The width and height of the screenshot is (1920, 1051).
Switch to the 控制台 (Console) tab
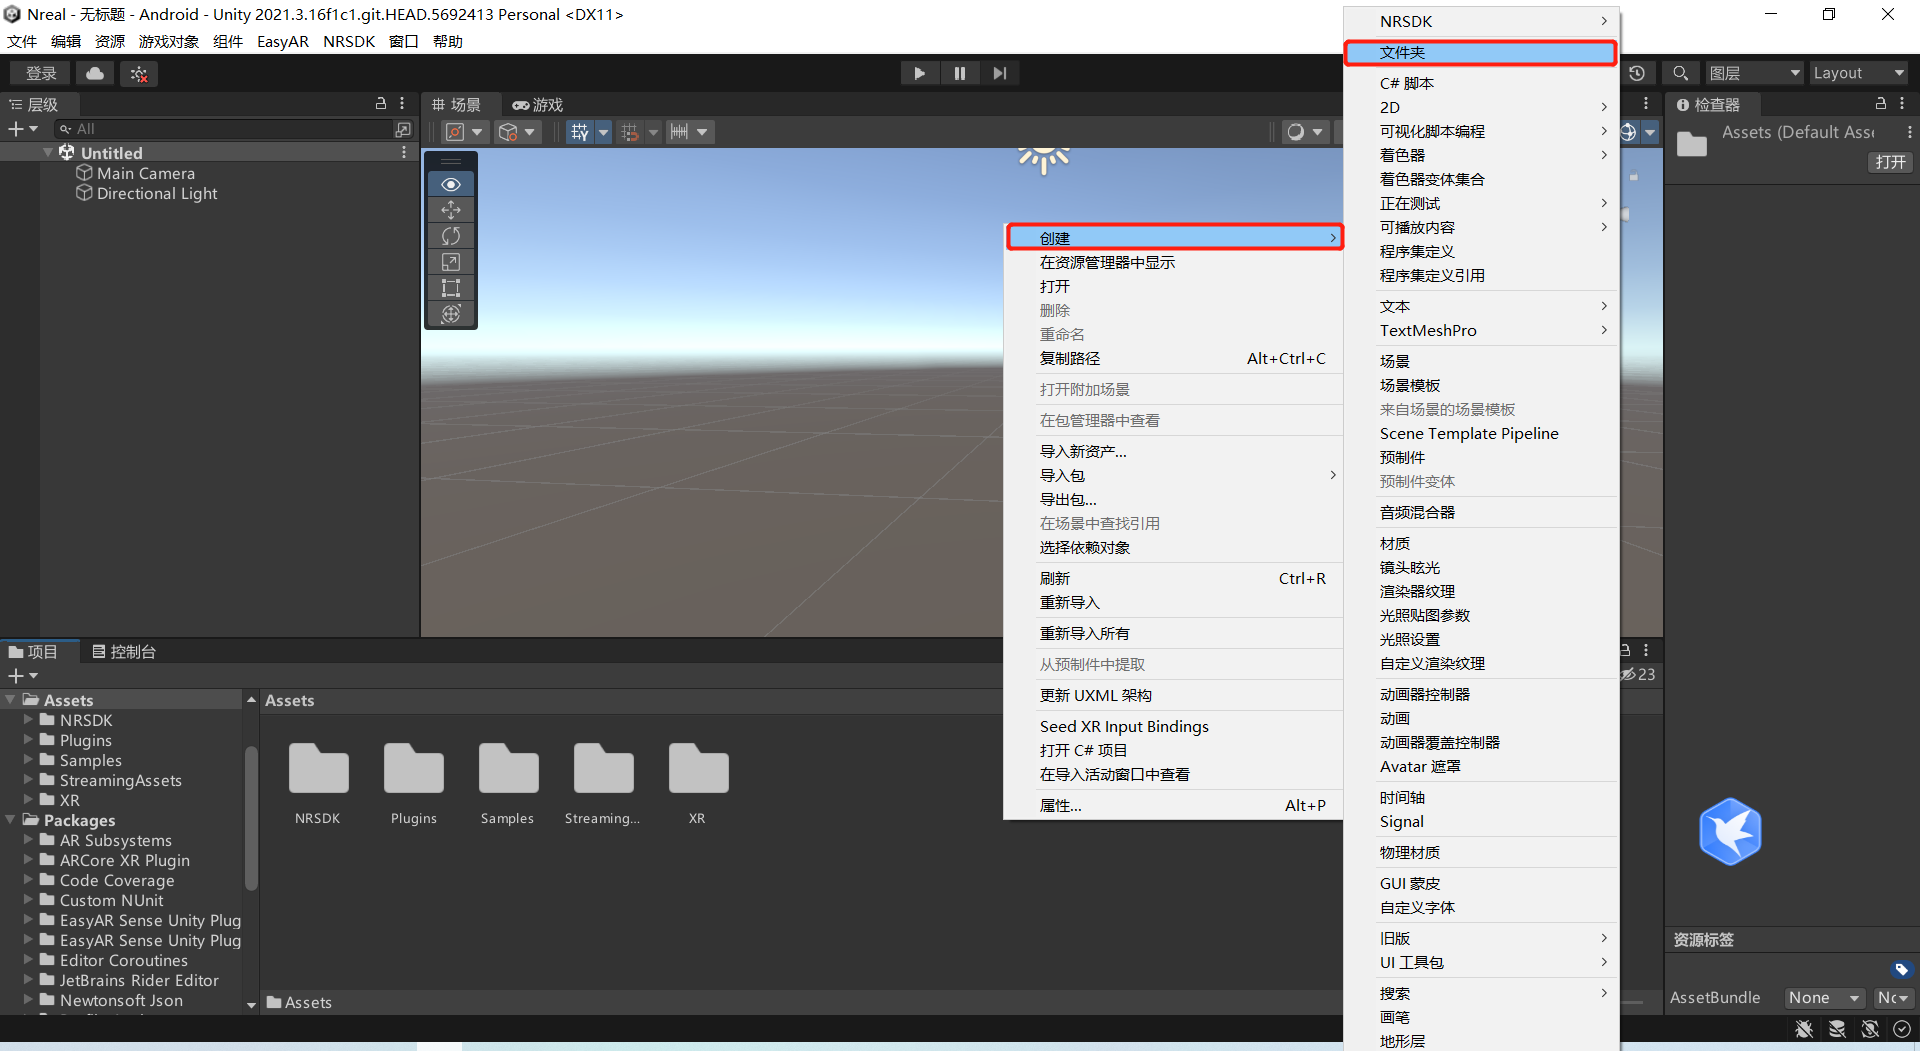click(x=124, y=651)
